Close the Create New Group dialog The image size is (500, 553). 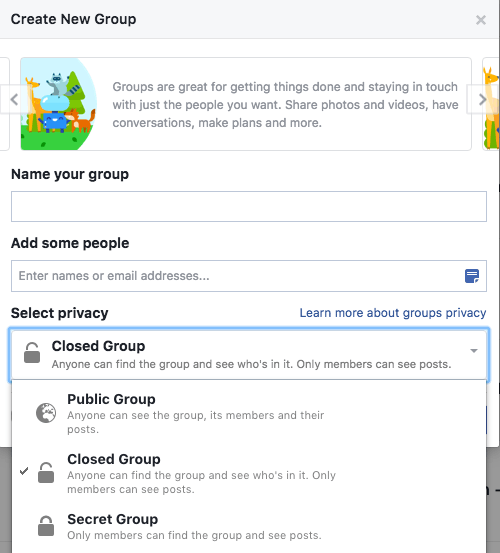click(481, 20)
